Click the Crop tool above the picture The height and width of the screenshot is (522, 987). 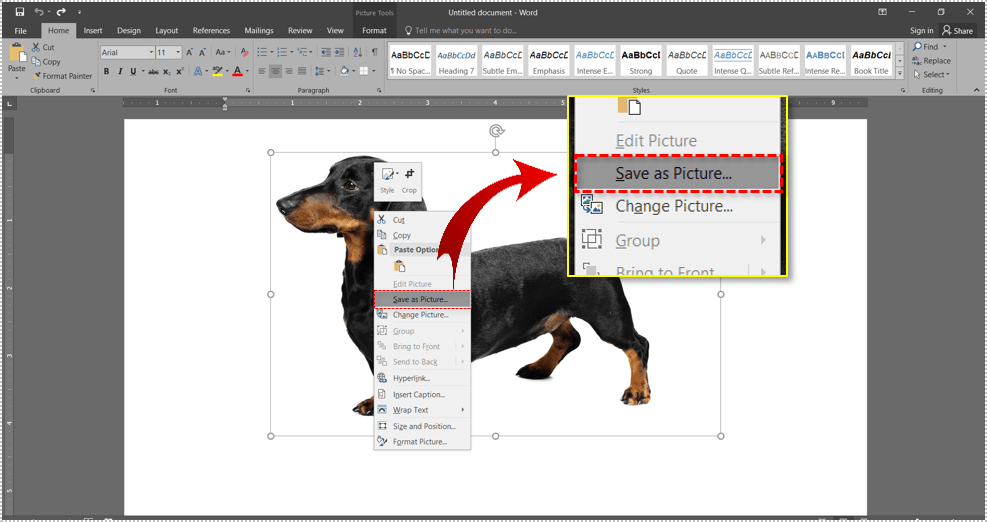point(409,179)
